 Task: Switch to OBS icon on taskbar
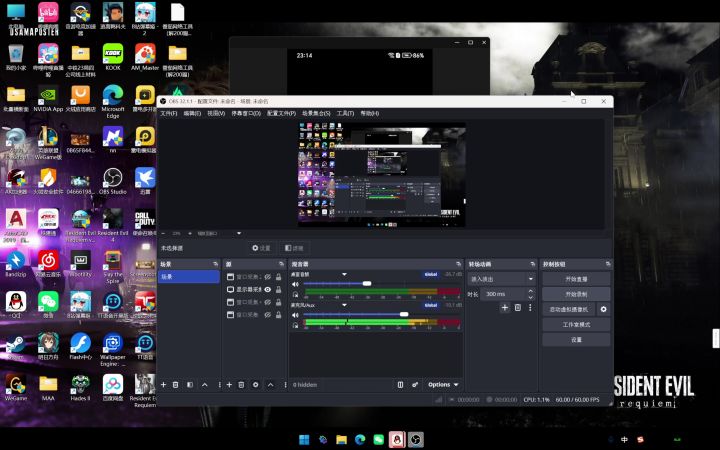416,439
